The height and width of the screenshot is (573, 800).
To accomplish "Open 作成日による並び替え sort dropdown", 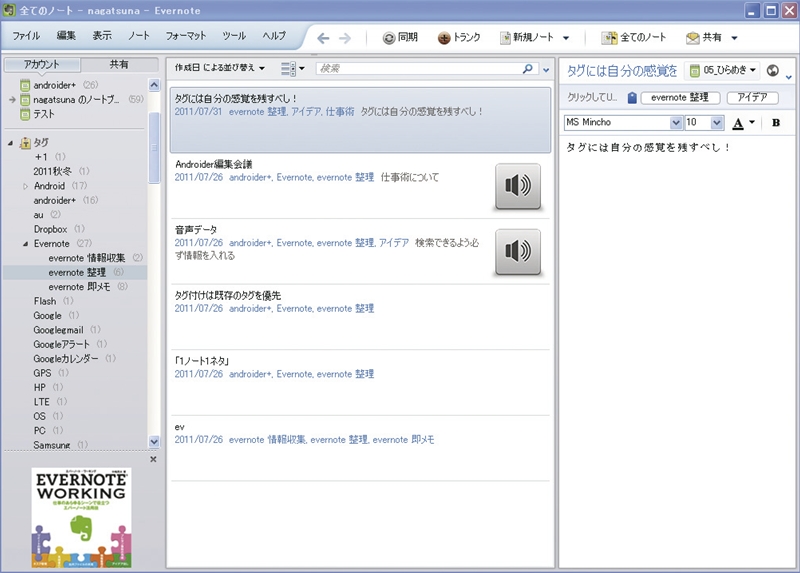I will 220,68.
